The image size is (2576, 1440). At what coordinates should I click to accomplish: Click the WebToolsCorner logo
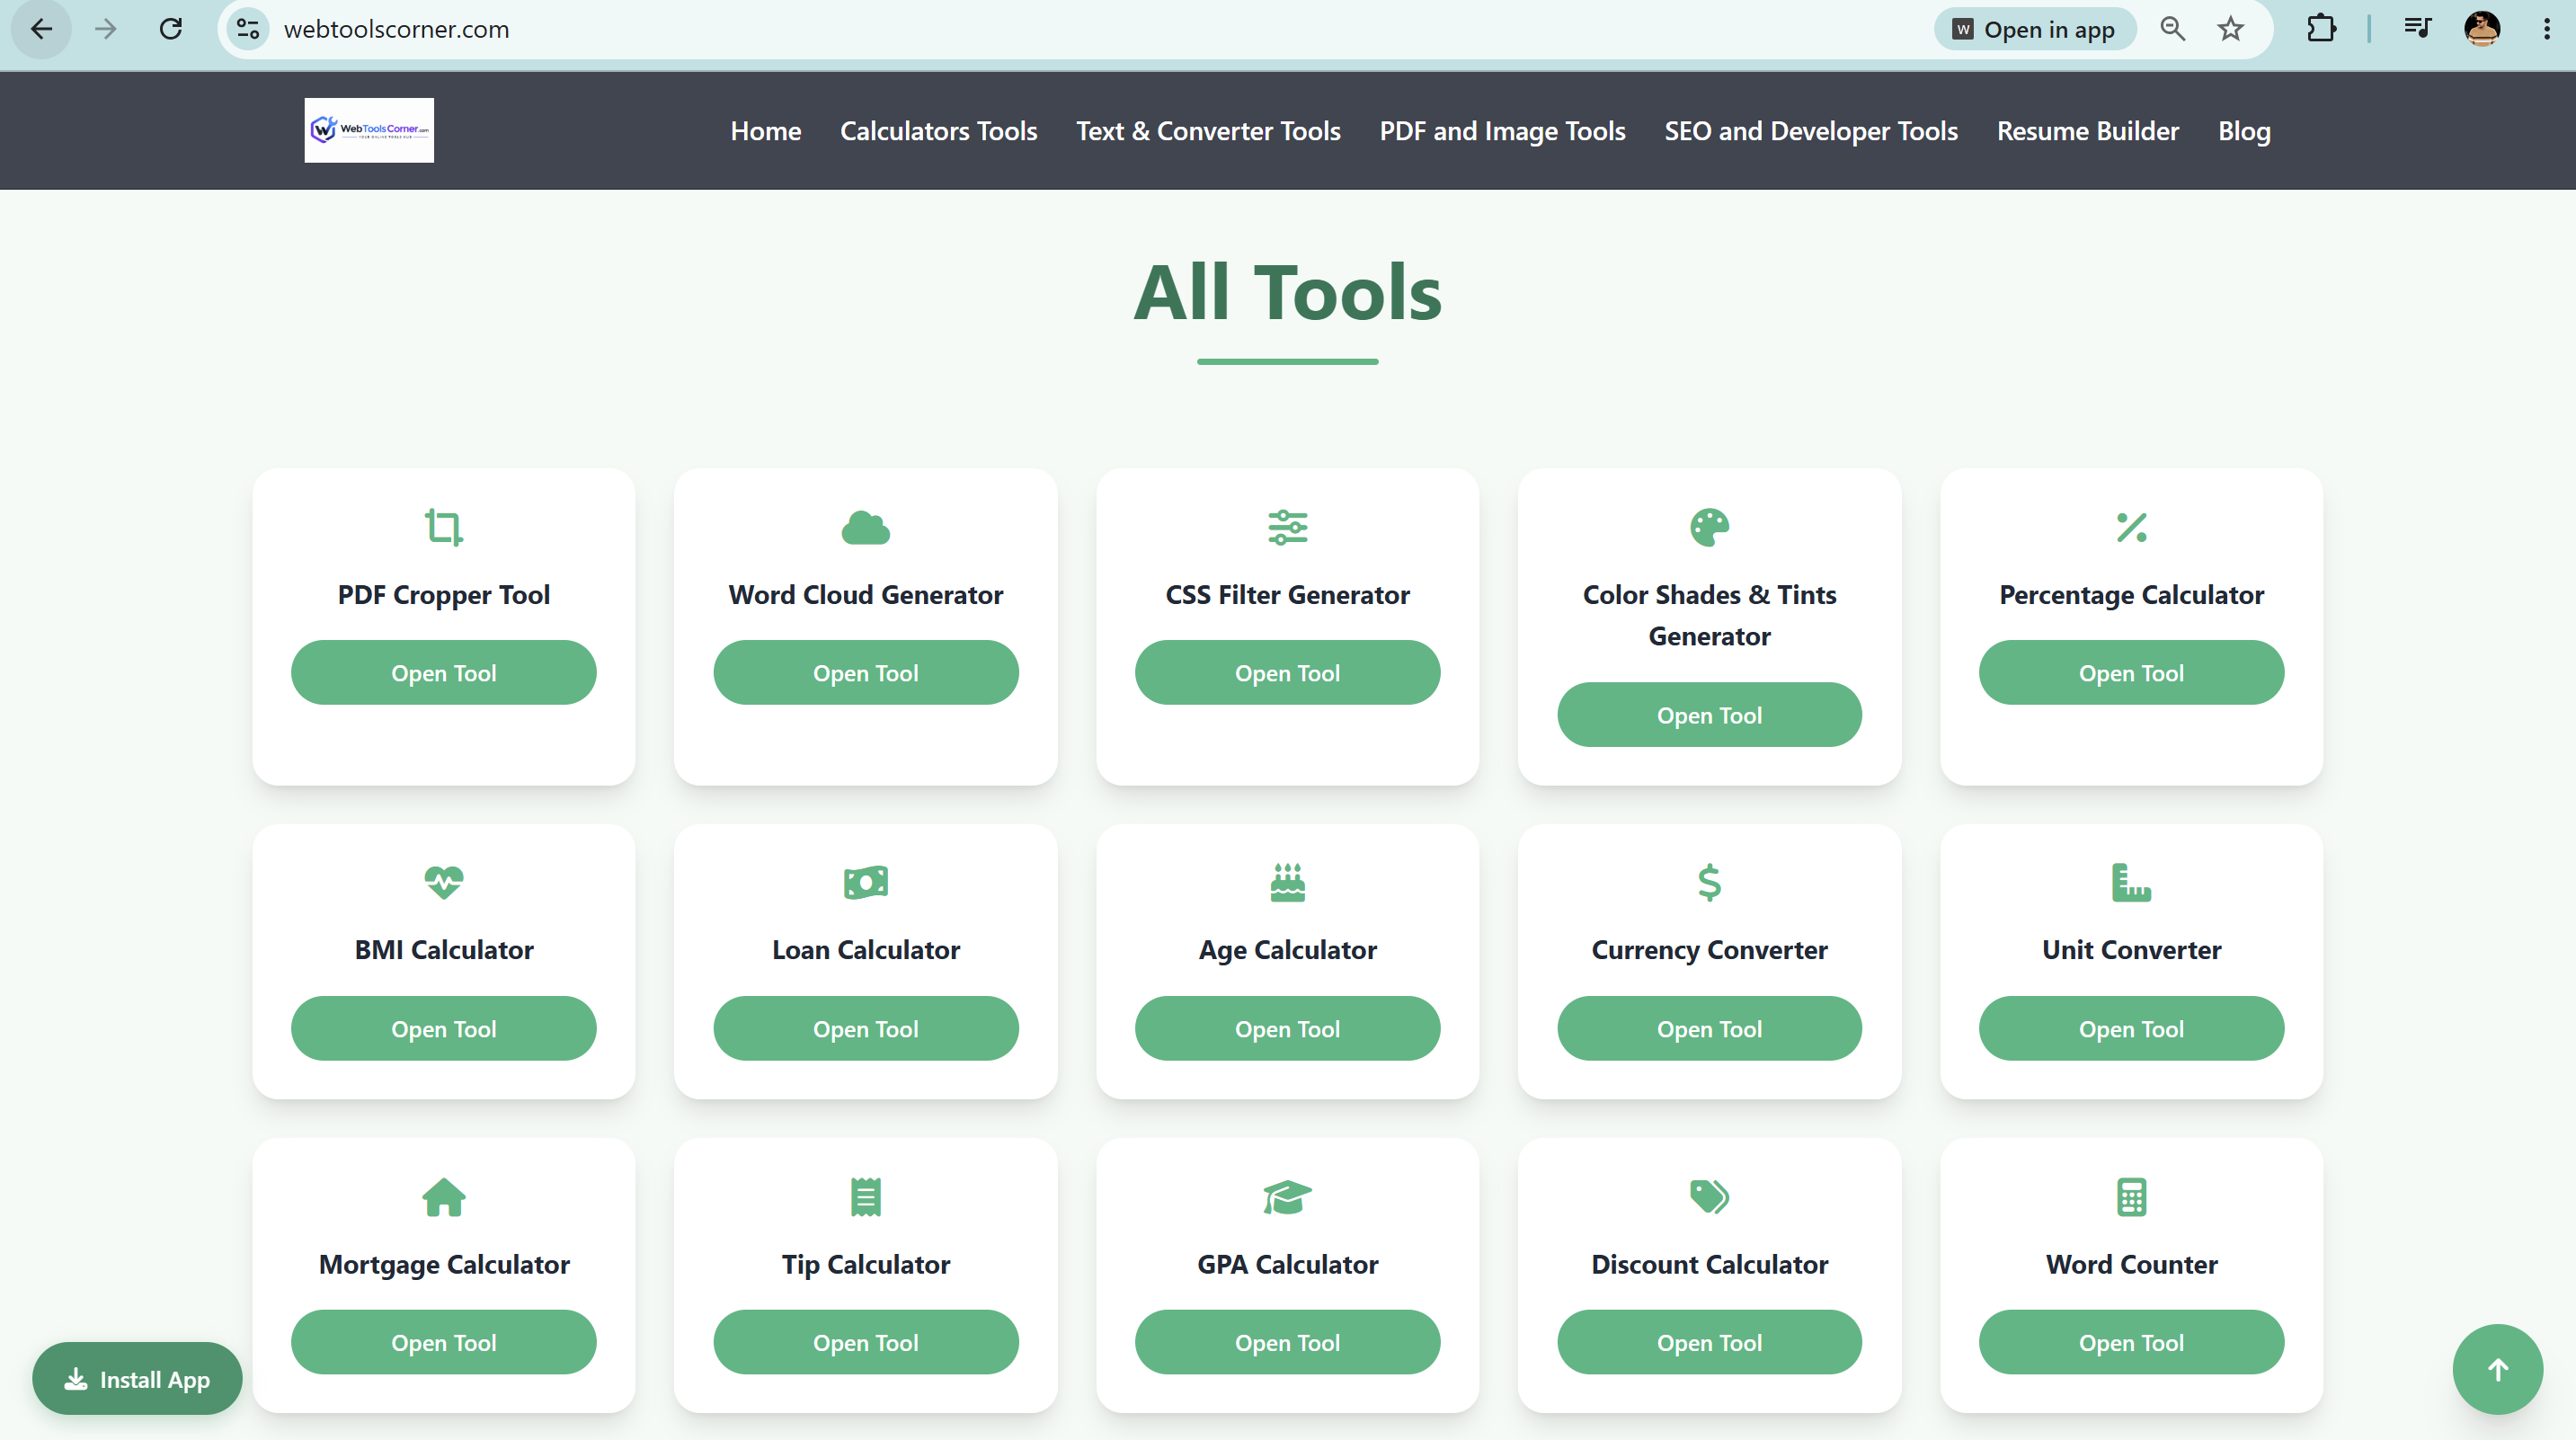[369, 130]
